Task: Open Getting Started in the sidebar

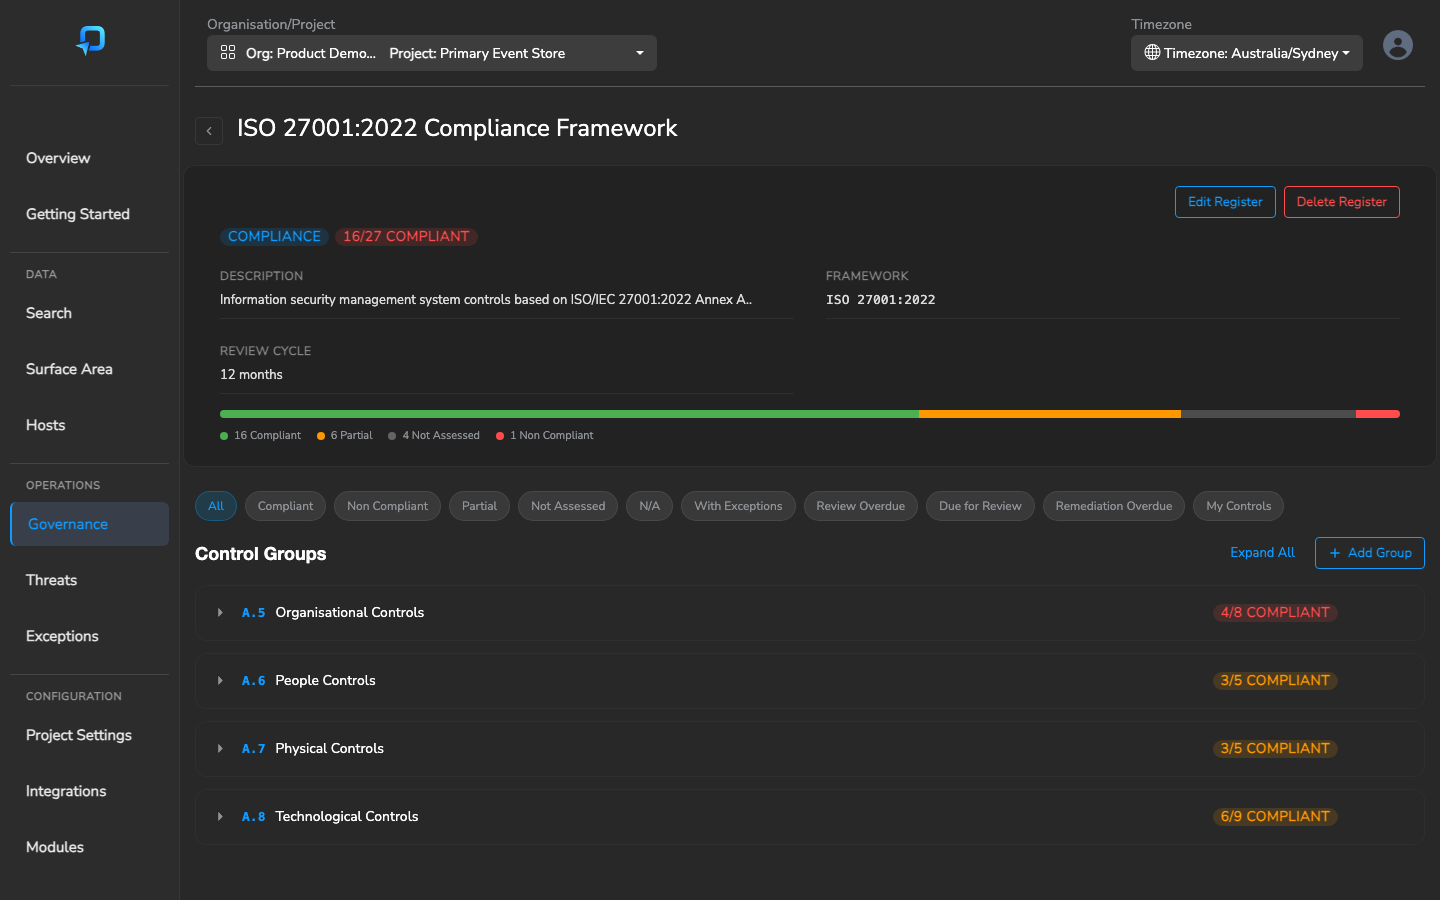Action: point(89,214)
